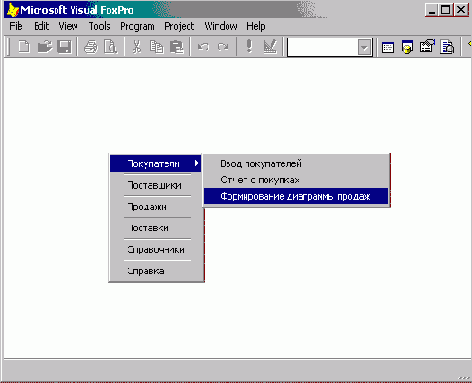This screenshot has height=383, width=472.
Task: Close the Visual FoxPro window
Action: pos(461,10)
